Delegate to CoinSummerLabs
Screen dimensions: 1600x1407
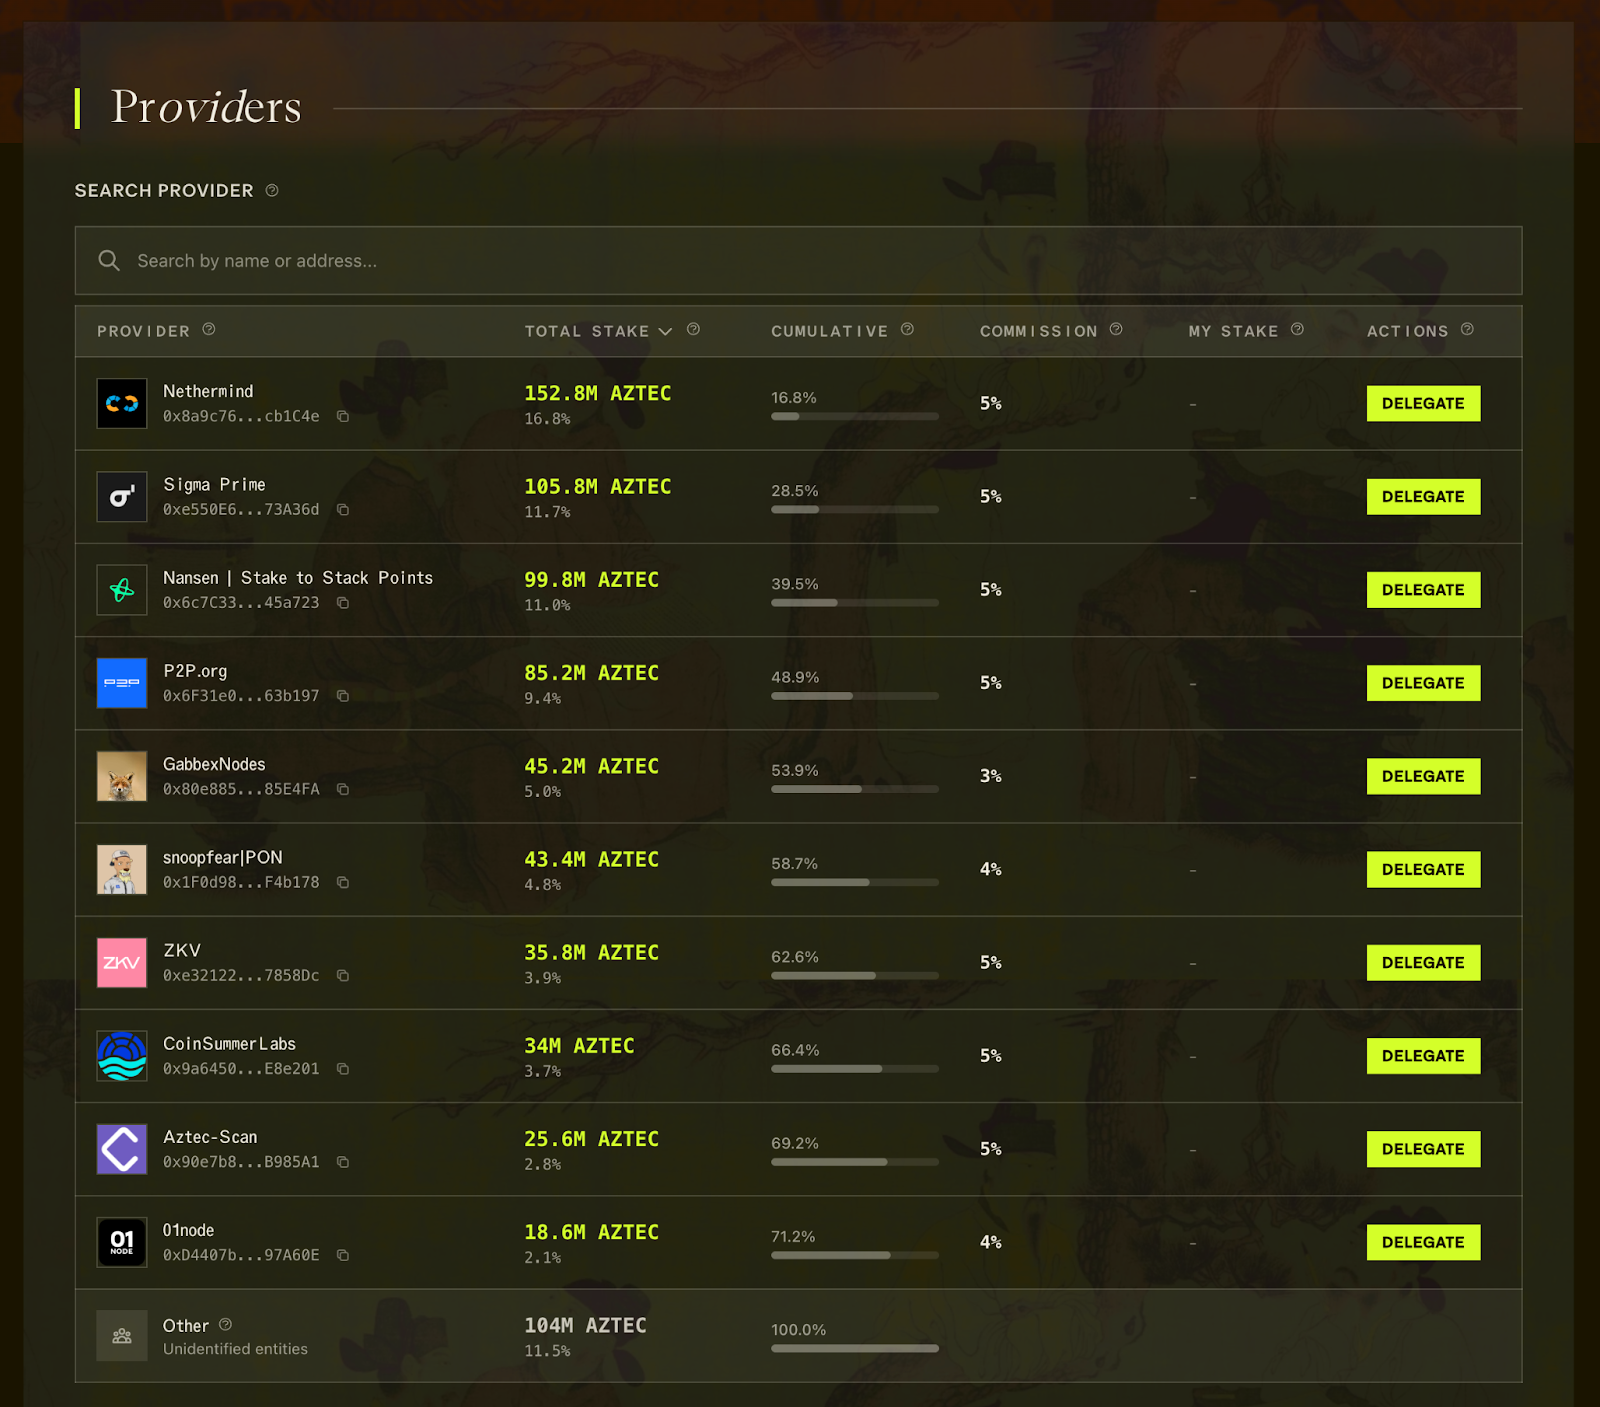1423,1056
